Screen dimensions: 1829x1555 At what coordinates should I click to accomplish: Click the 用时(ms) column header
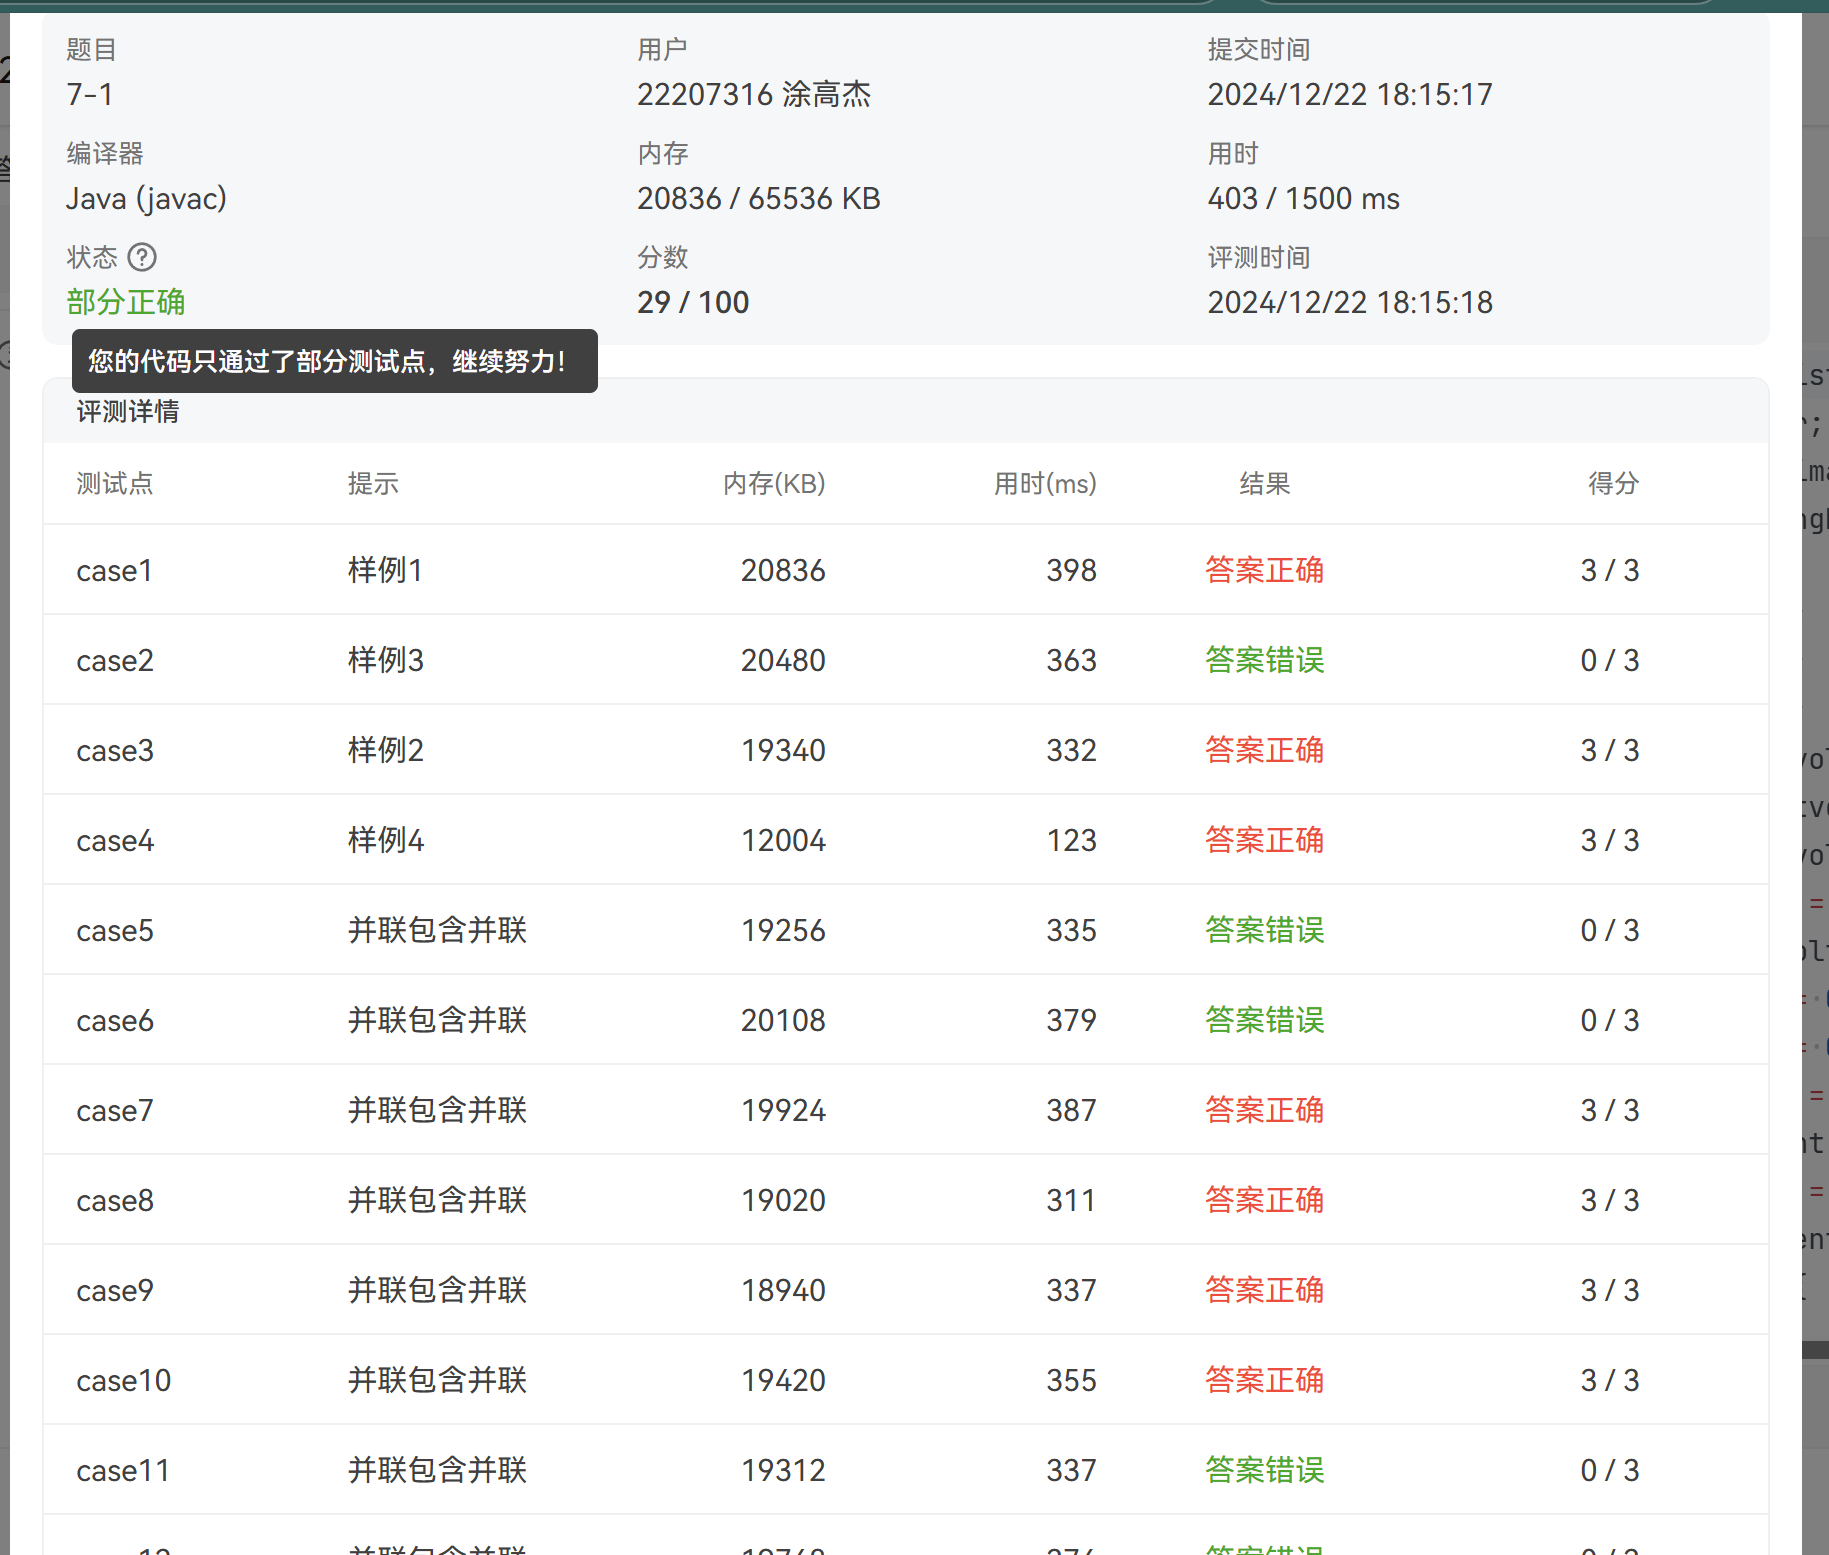click(x=1045, y=484)
